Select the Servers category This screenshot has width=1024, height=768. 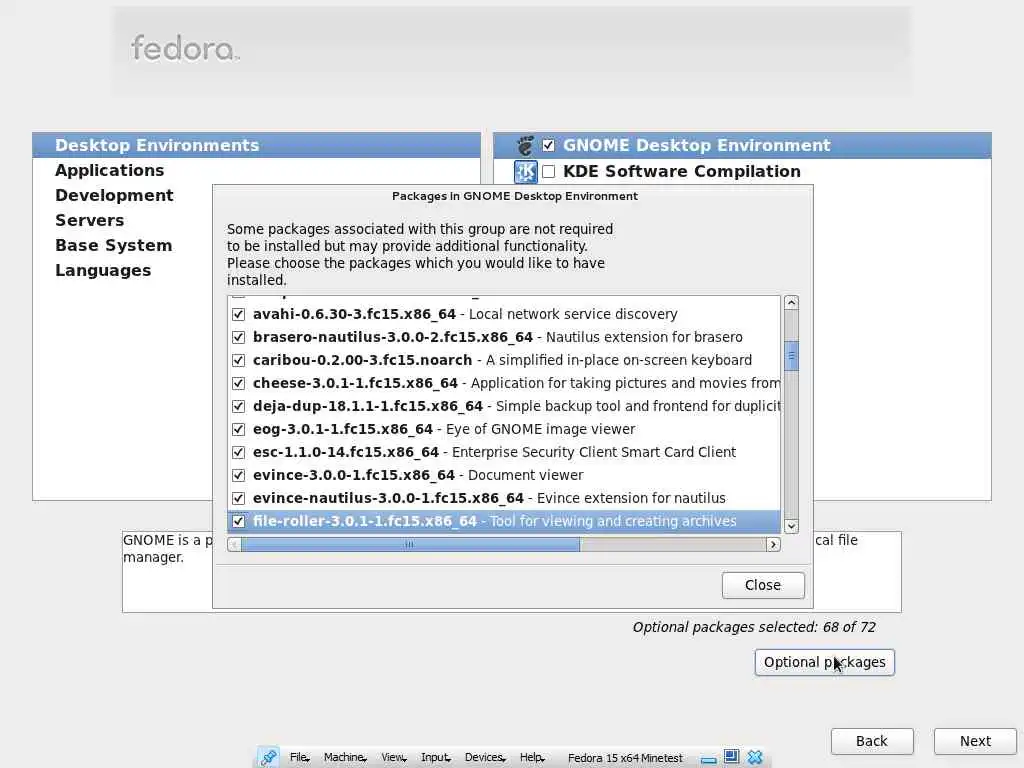pos(89,220)
